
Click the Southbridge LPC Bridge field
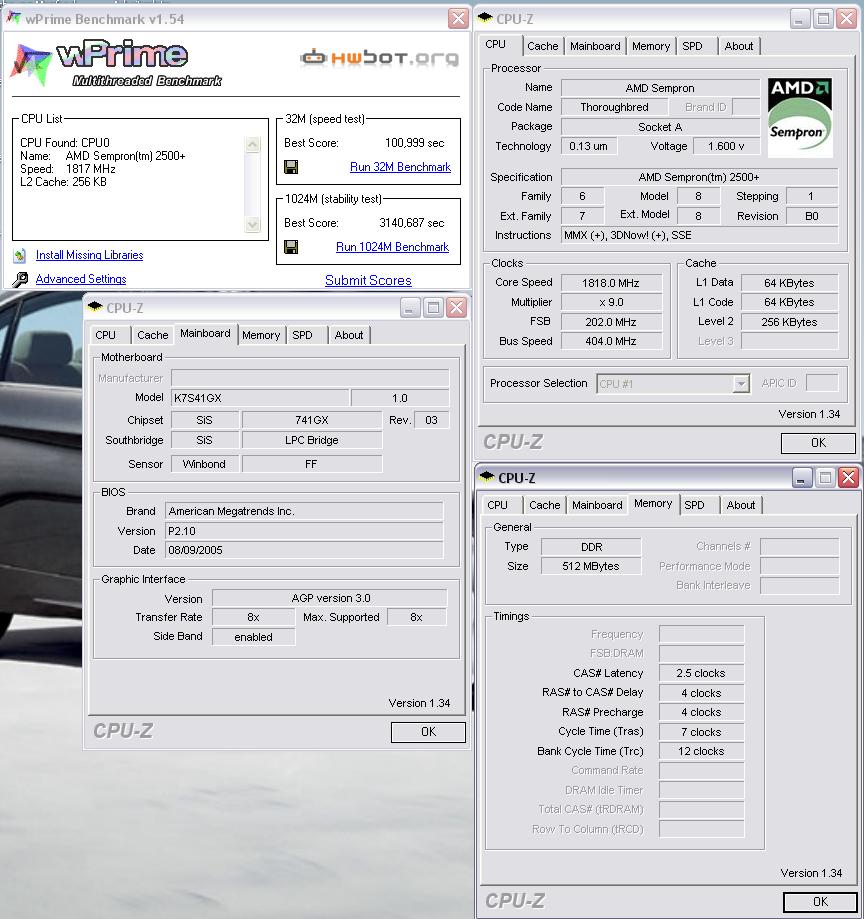click(x=312, y=440)
